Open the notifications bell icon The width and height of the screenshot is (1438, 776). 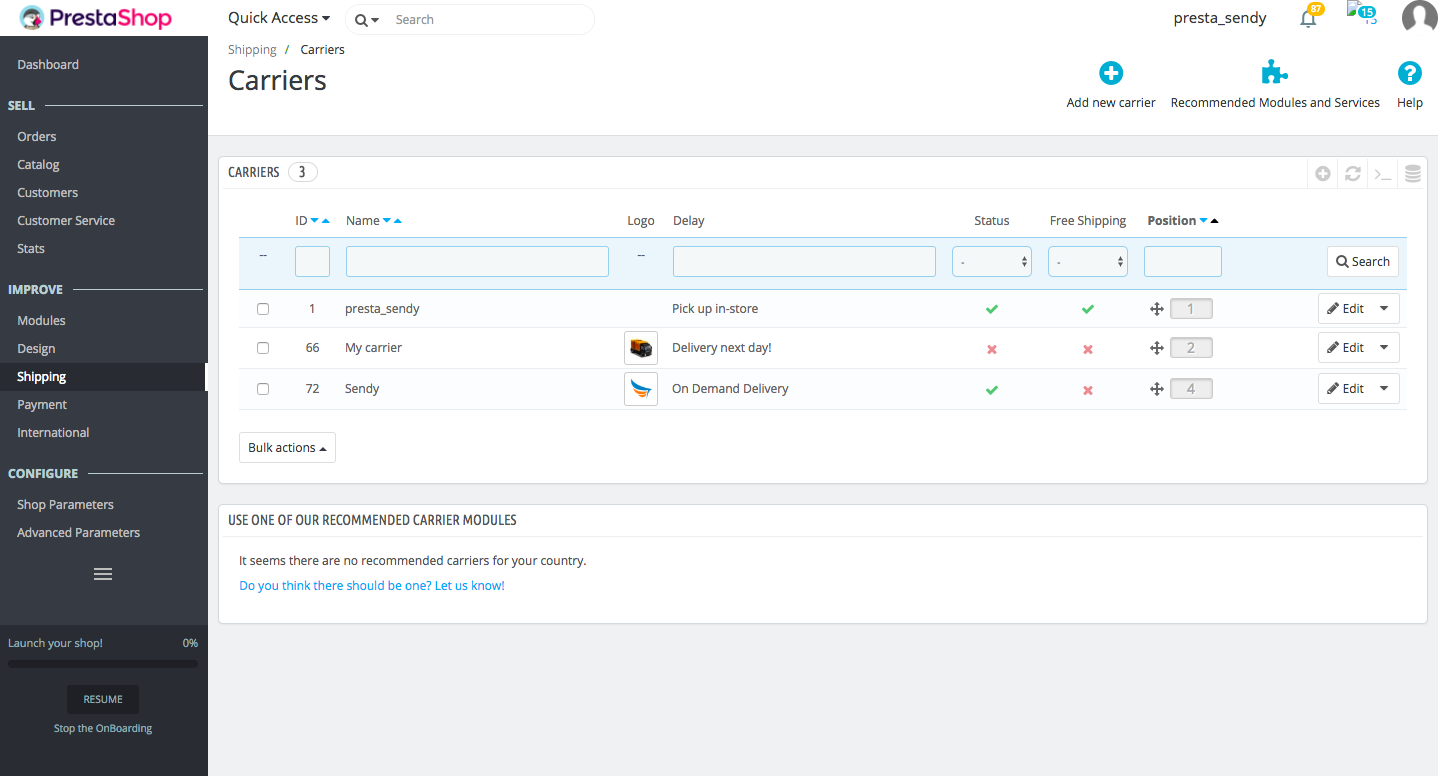click(x=1308, y=18)
